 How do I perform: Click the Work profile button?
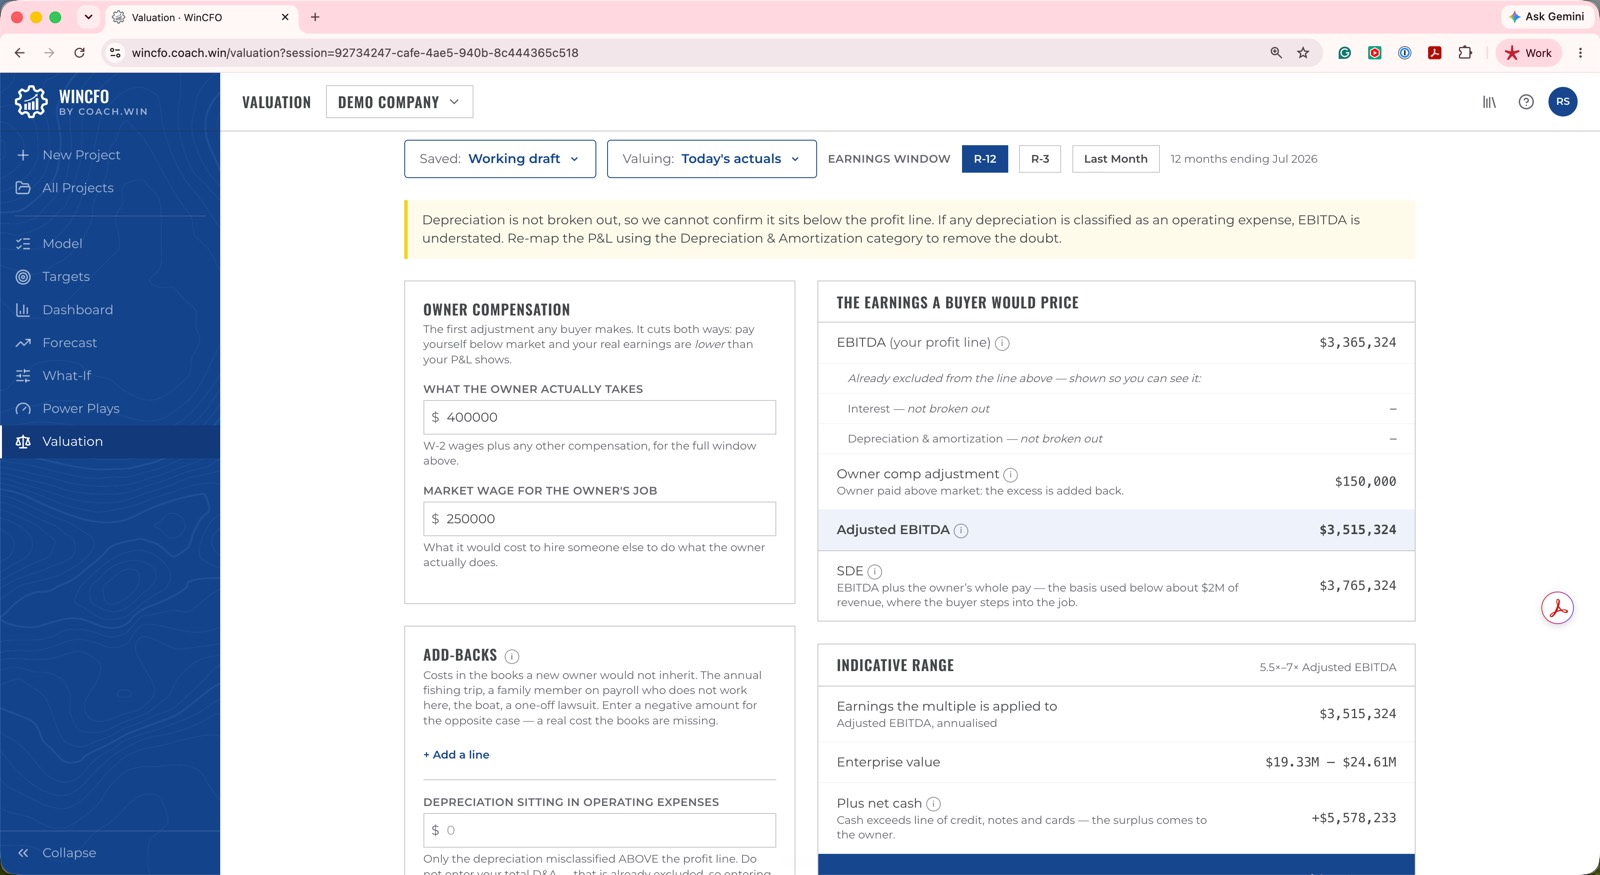1528,53
